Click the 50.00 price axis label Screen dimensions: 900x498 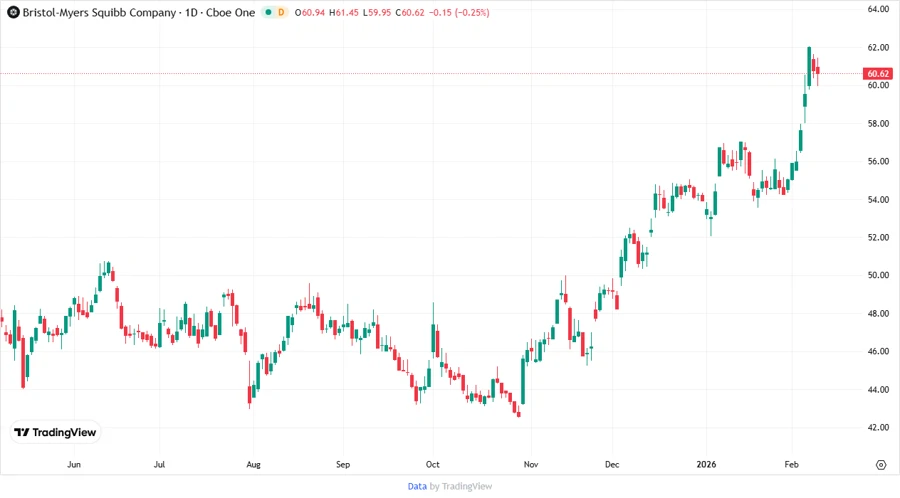pyautogui.click(x=878, y=275)
